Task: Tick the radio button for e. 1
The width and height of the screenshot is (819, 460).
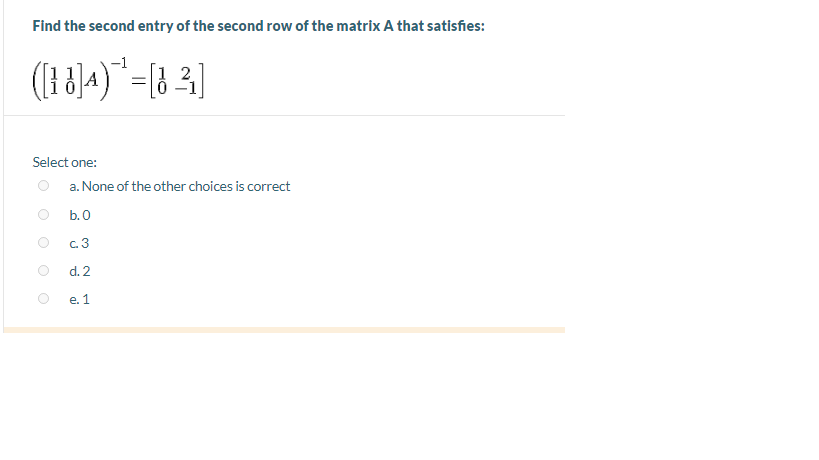Action: pos(43,298)
